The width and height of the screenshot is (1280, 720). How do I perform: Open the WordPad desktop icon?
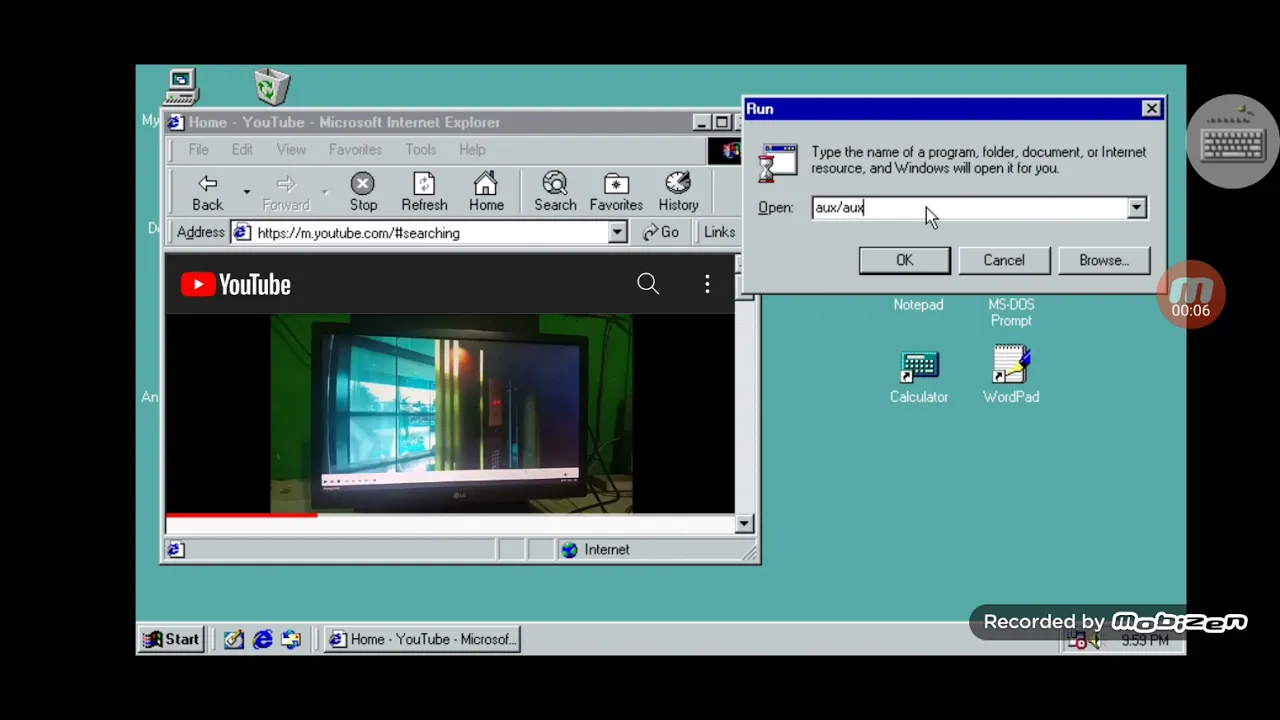(1011, 375)
